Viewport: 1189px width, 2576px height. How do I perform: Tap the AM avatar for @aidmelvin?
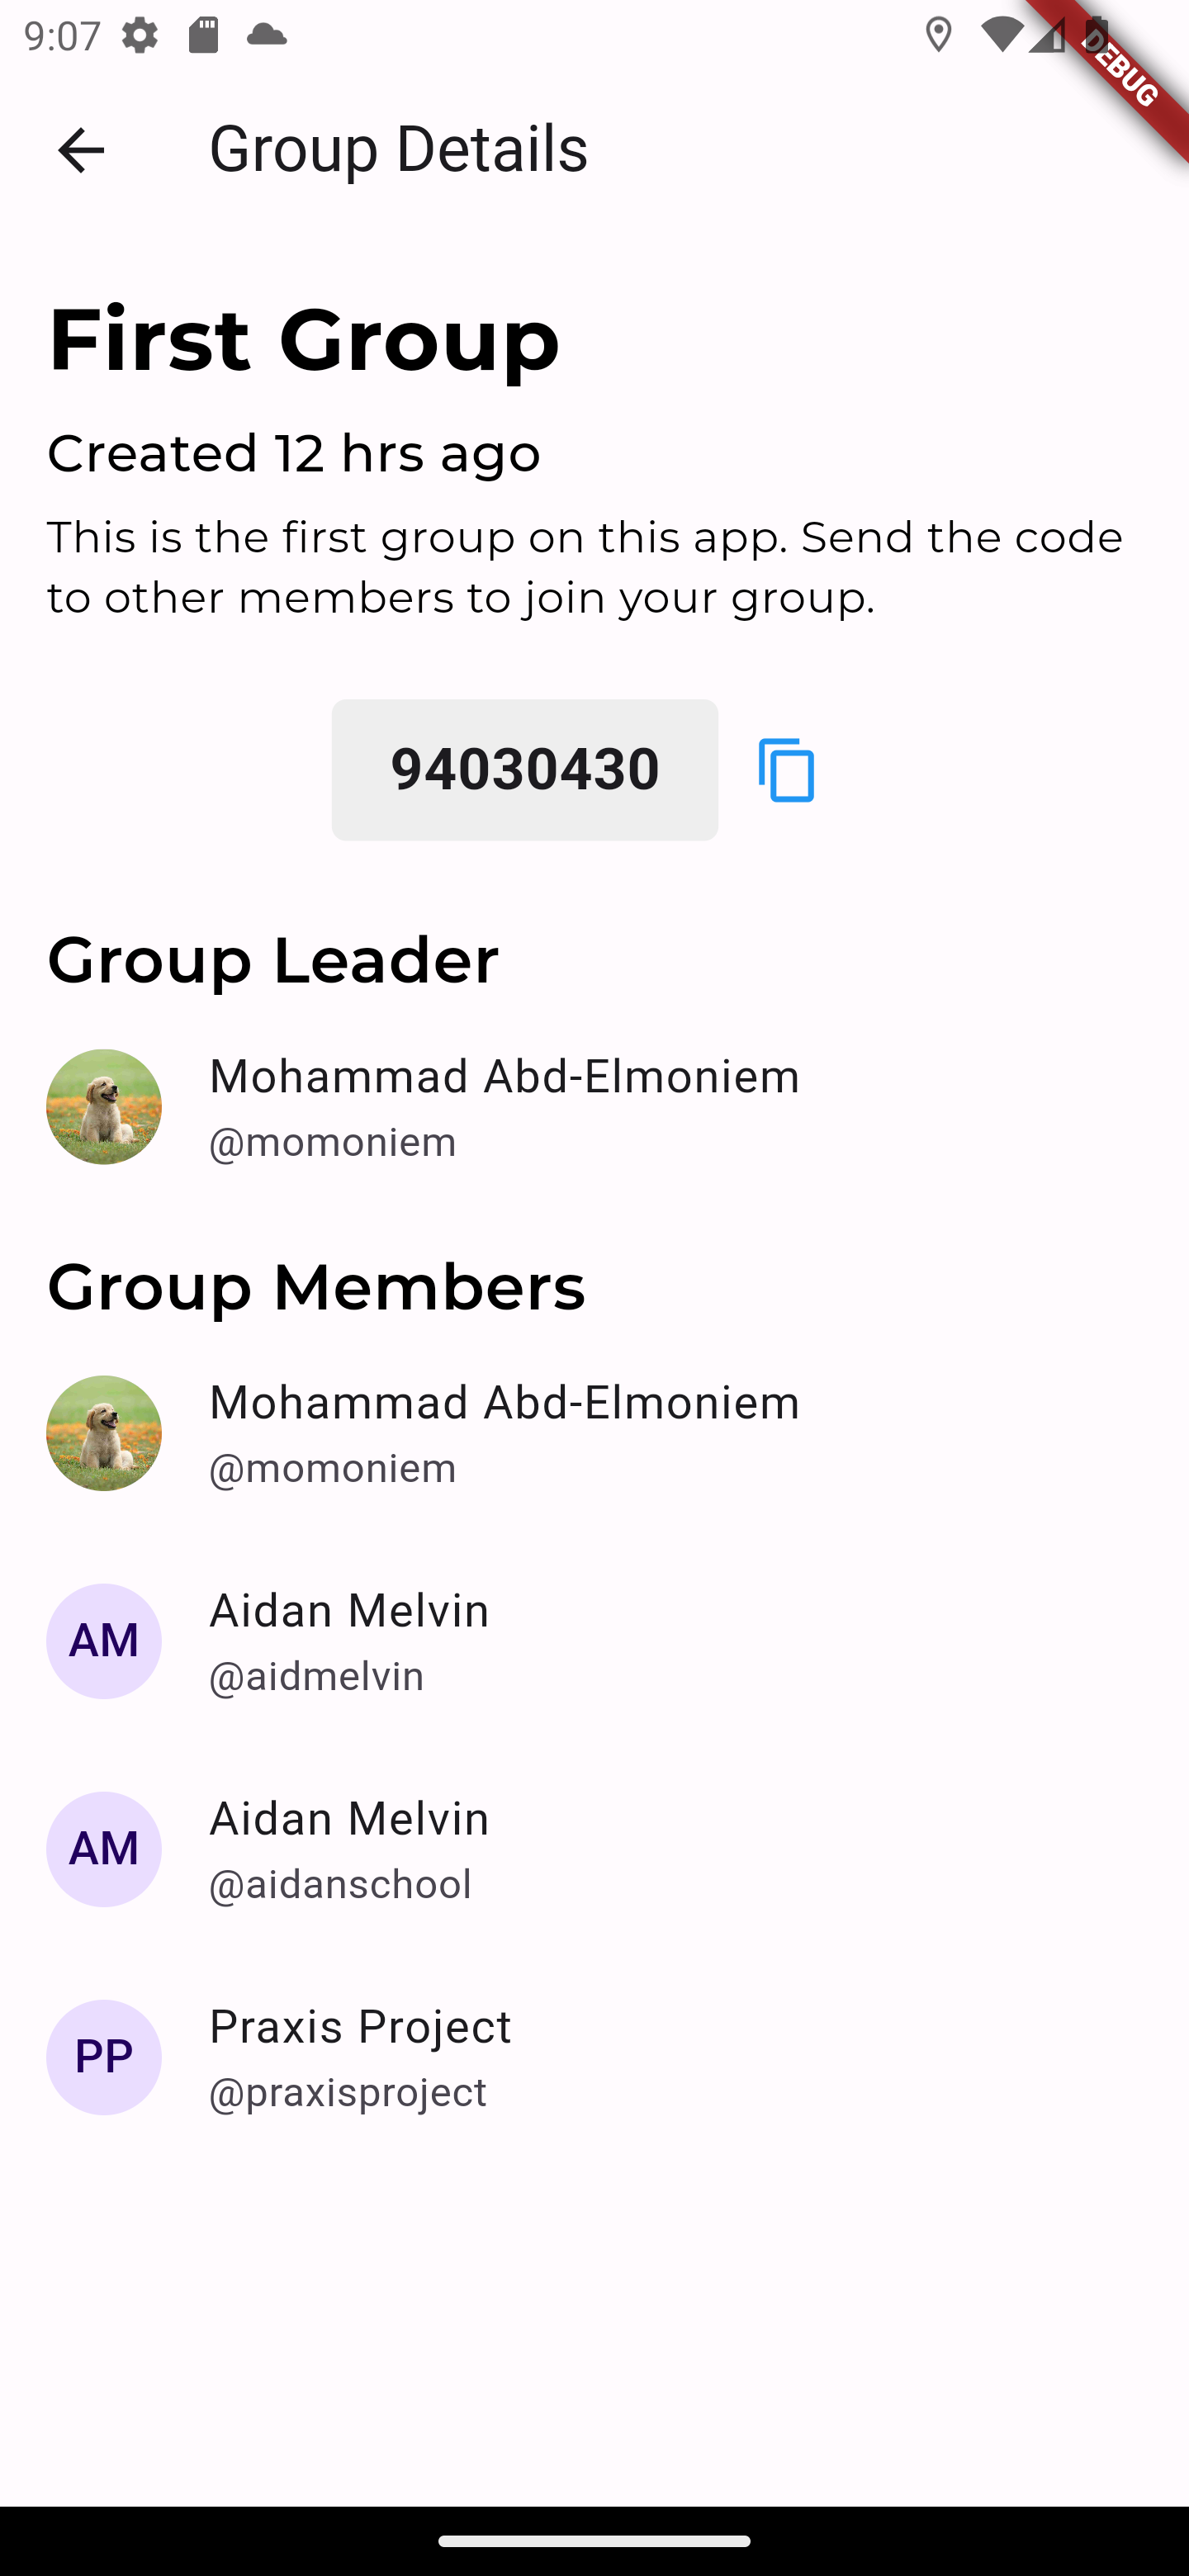click(104, 1641)
